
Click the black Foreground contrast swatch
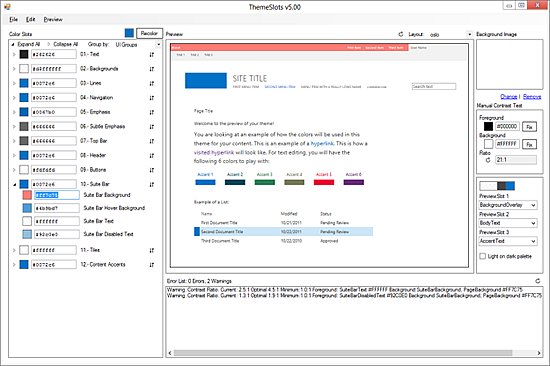488,126
